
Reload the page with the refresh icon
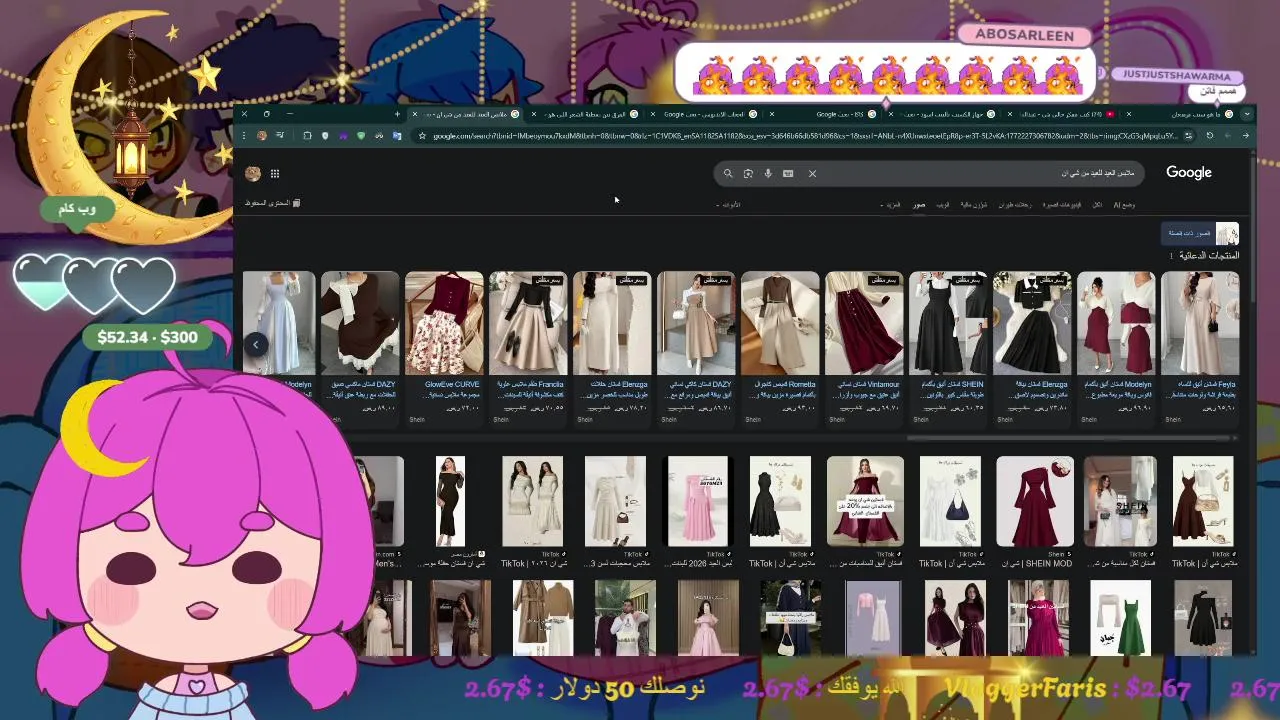click(x=1209, y=135)
